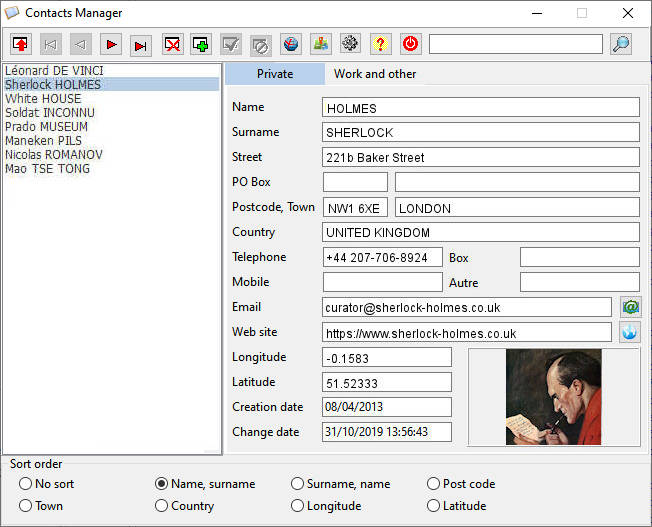Click the Change date field

[387, 432]
